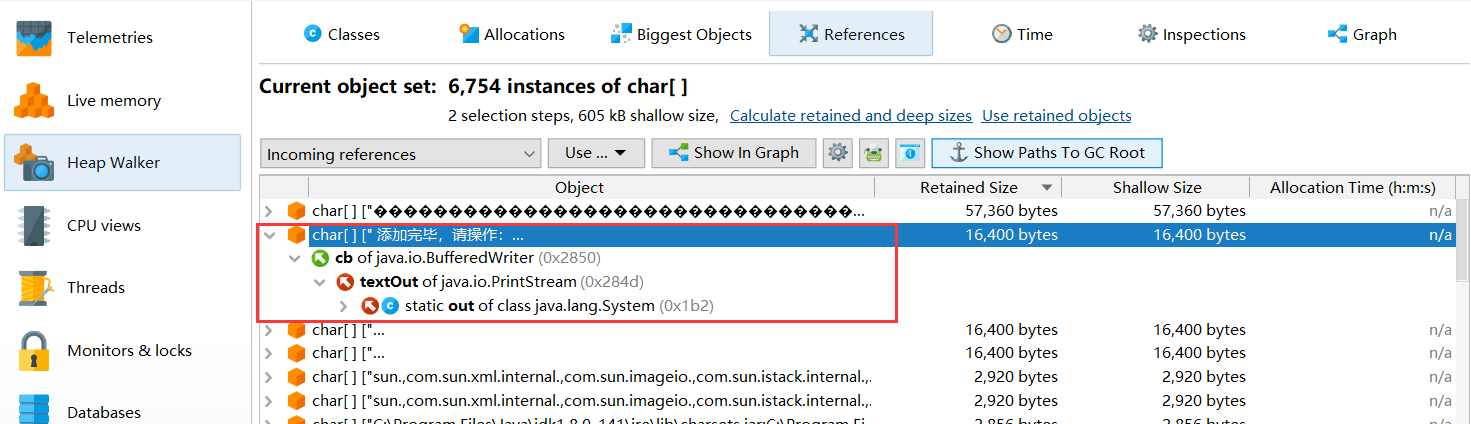Click the blue info window icon

(910, 153)
